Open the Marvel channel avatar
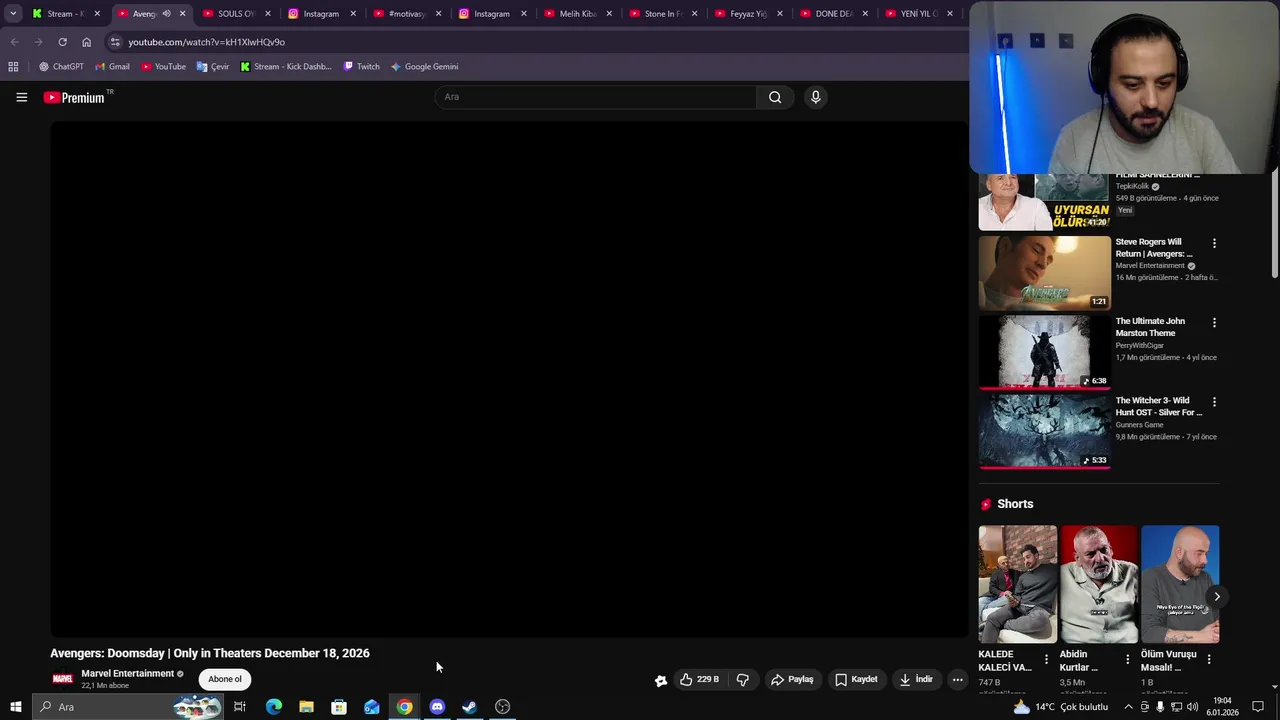 [62, 679]
